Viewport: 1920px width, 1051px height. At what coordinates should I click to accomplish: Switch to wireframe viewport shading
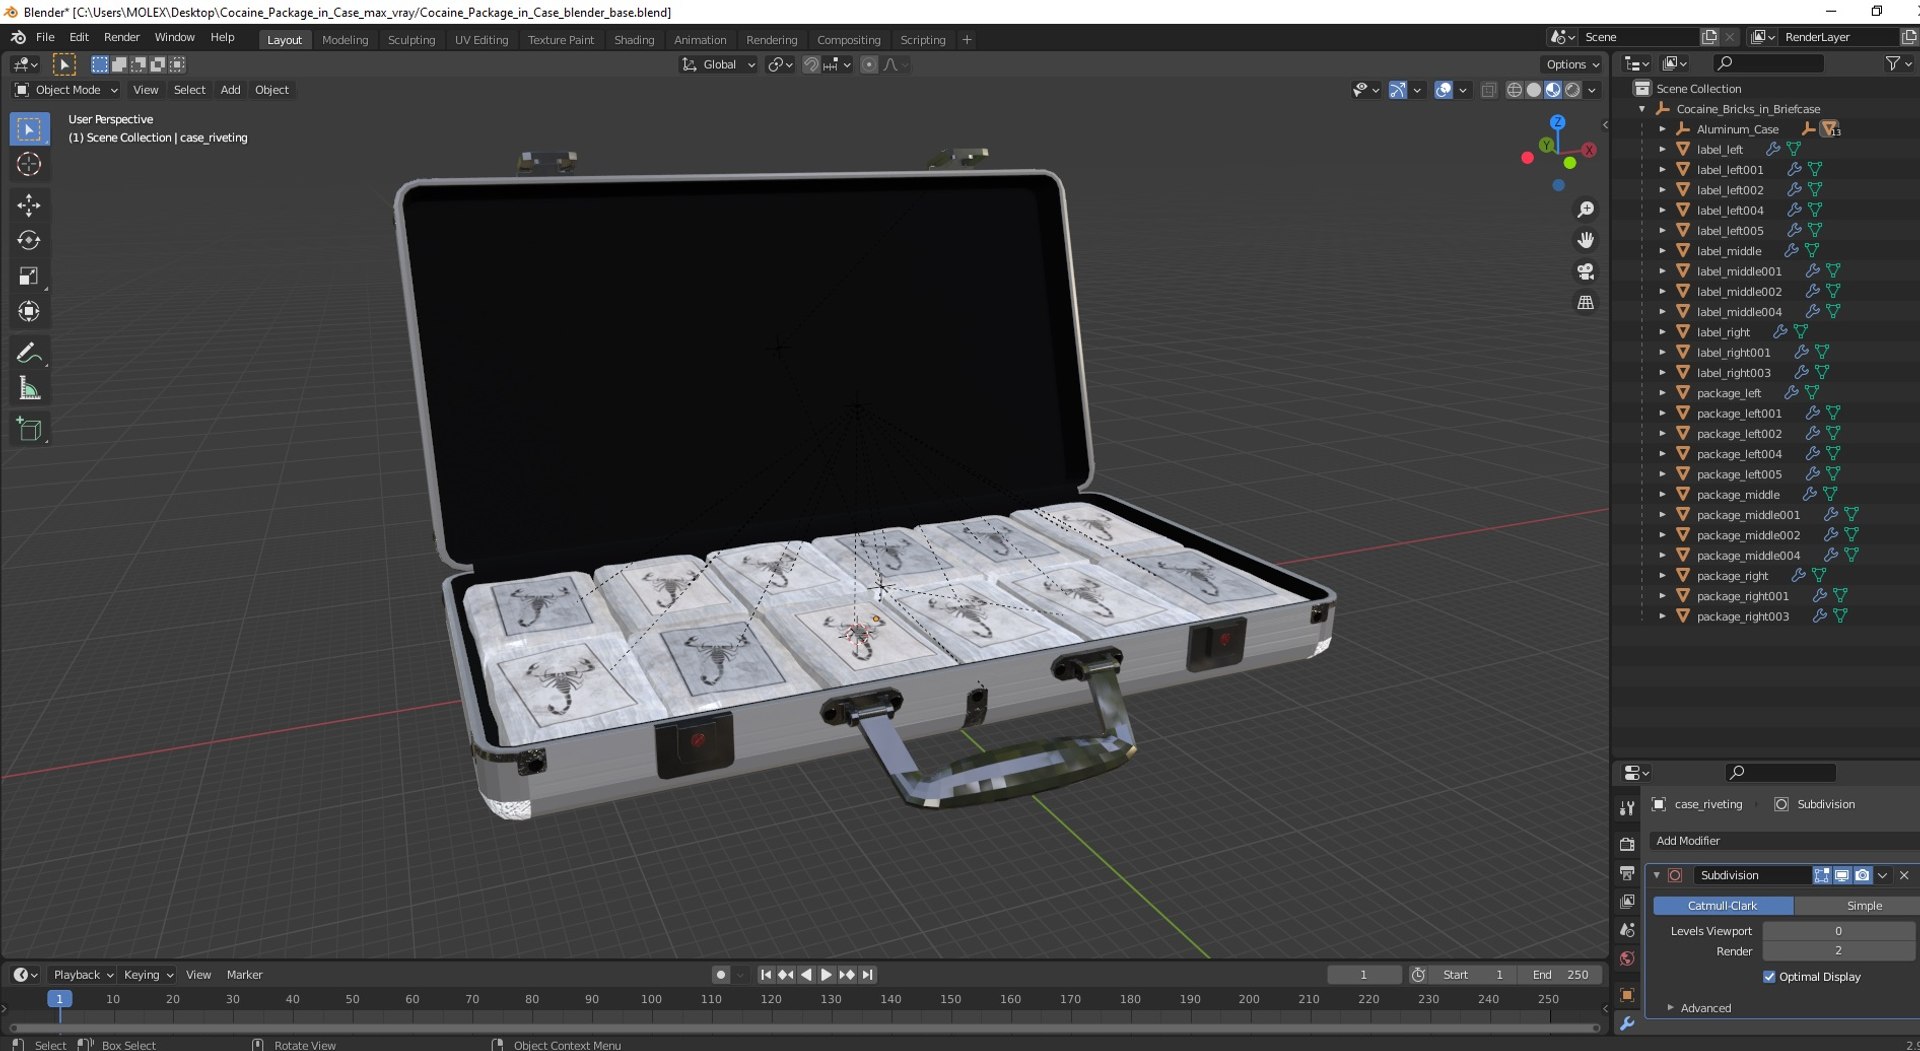click(x=1514, y=90)
